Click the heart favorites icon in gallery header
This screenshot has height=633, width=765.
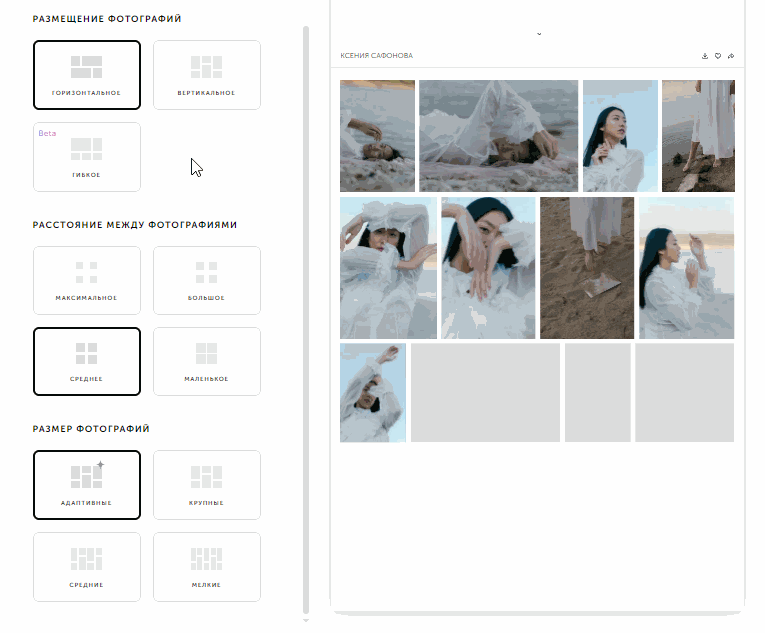point(718,56)
